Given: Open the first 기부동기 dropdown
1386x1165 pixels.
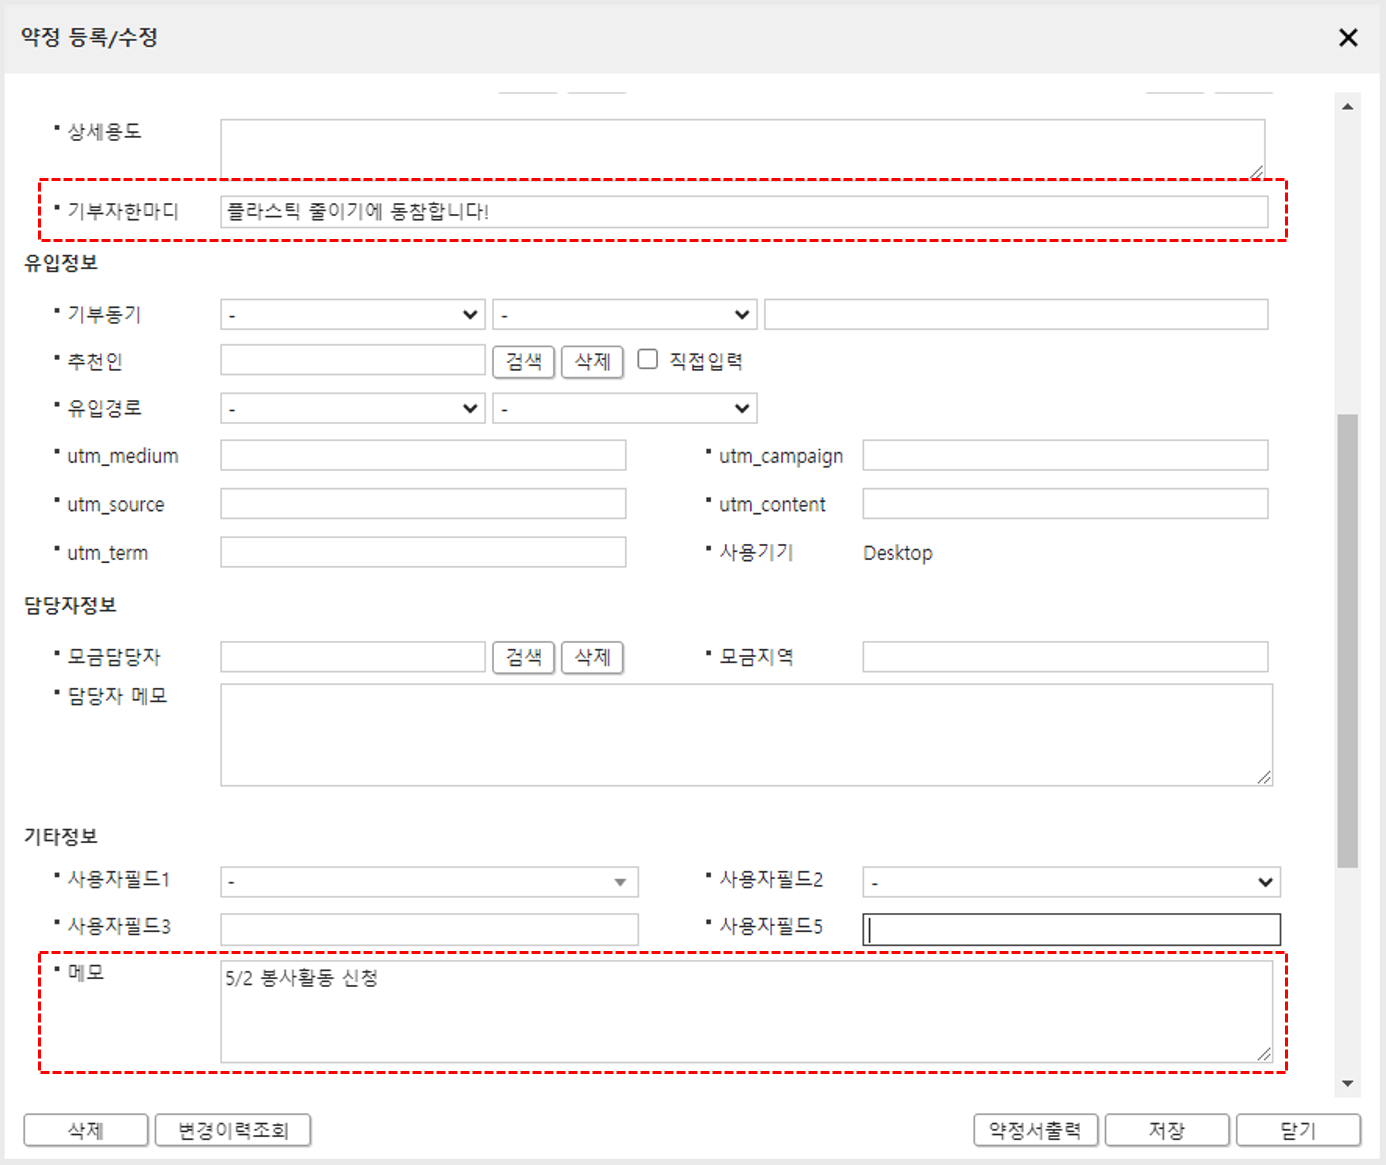Looking at the screenshot, I should pyautogui.click(x=350, y=314).
